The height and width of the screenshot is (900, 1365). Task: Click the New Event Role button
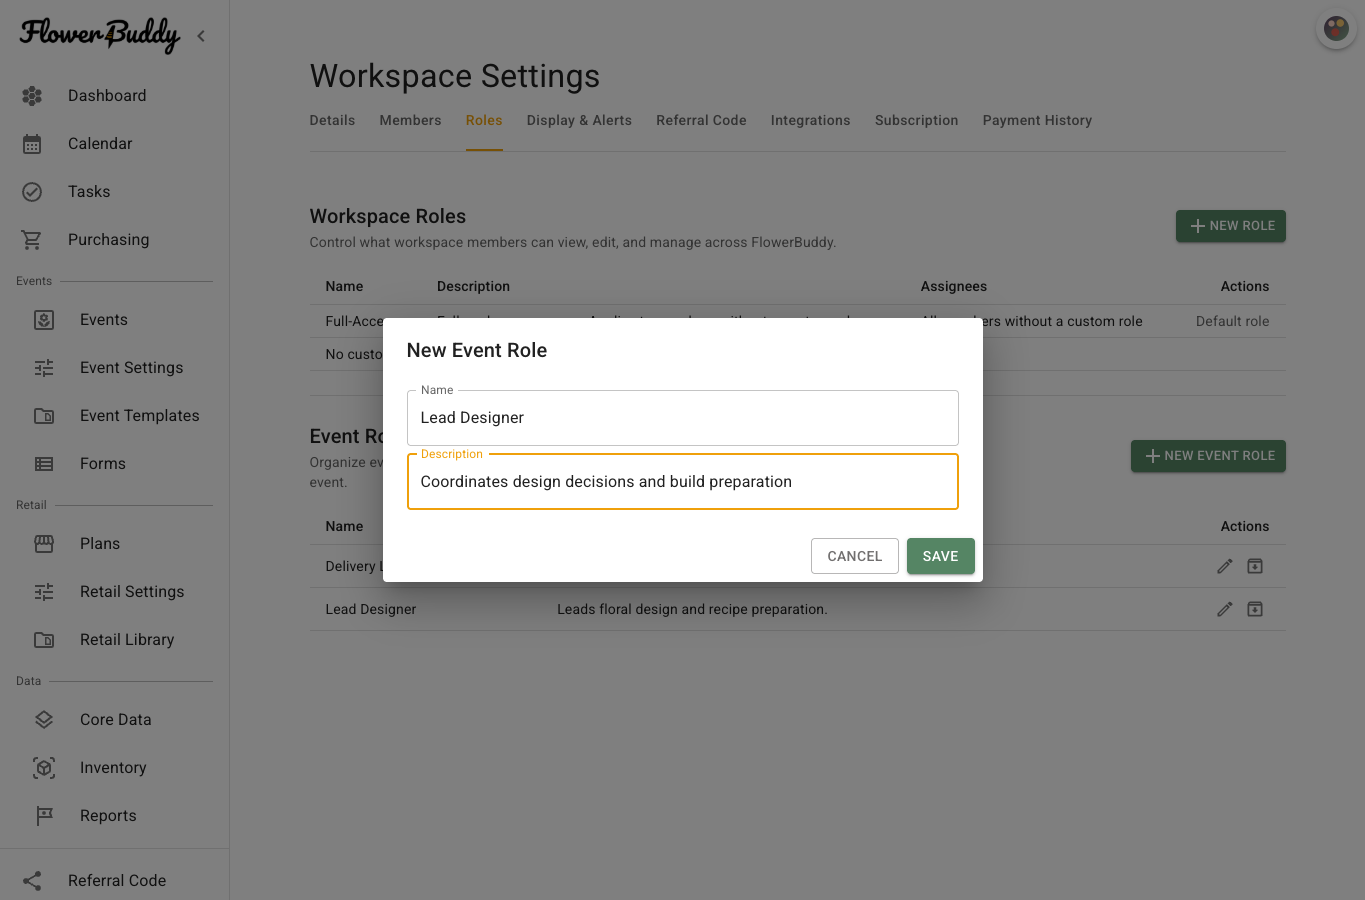pos(1208,456)
